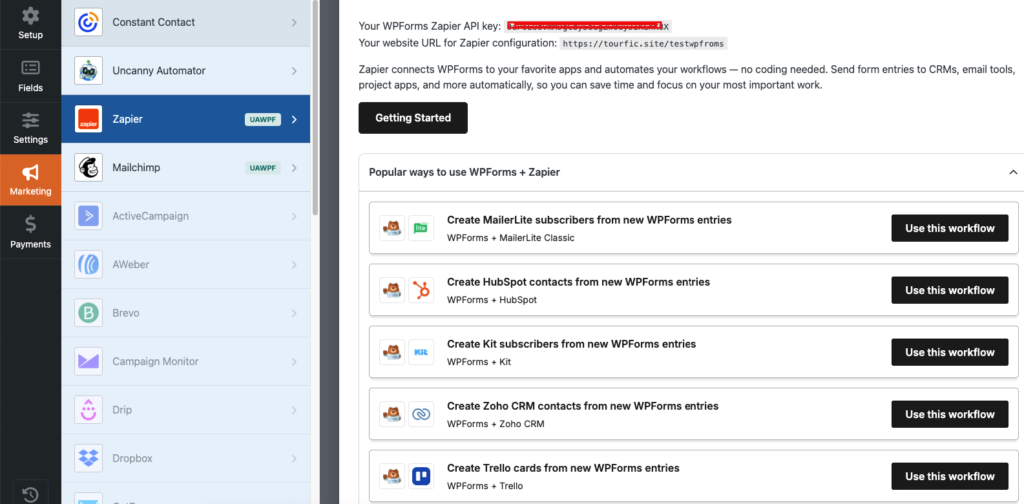Open the Setup tab in sidebar
The width and height of the screenshot is (1024, 504).
coord(30,24)
